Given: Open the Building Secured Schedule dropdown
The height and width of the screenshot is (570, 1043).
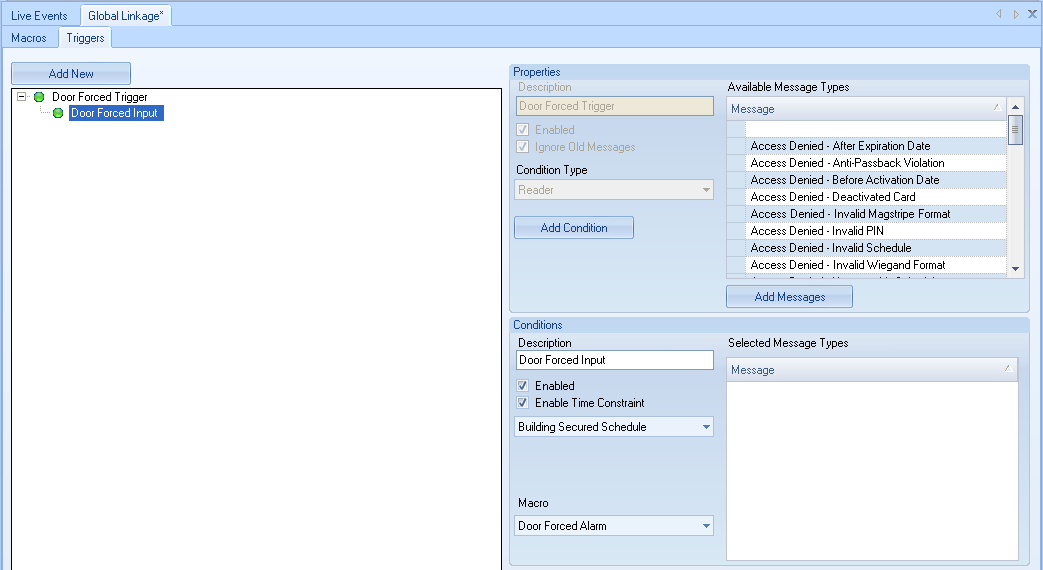Looking at the screenshot, I should [706, 427].
